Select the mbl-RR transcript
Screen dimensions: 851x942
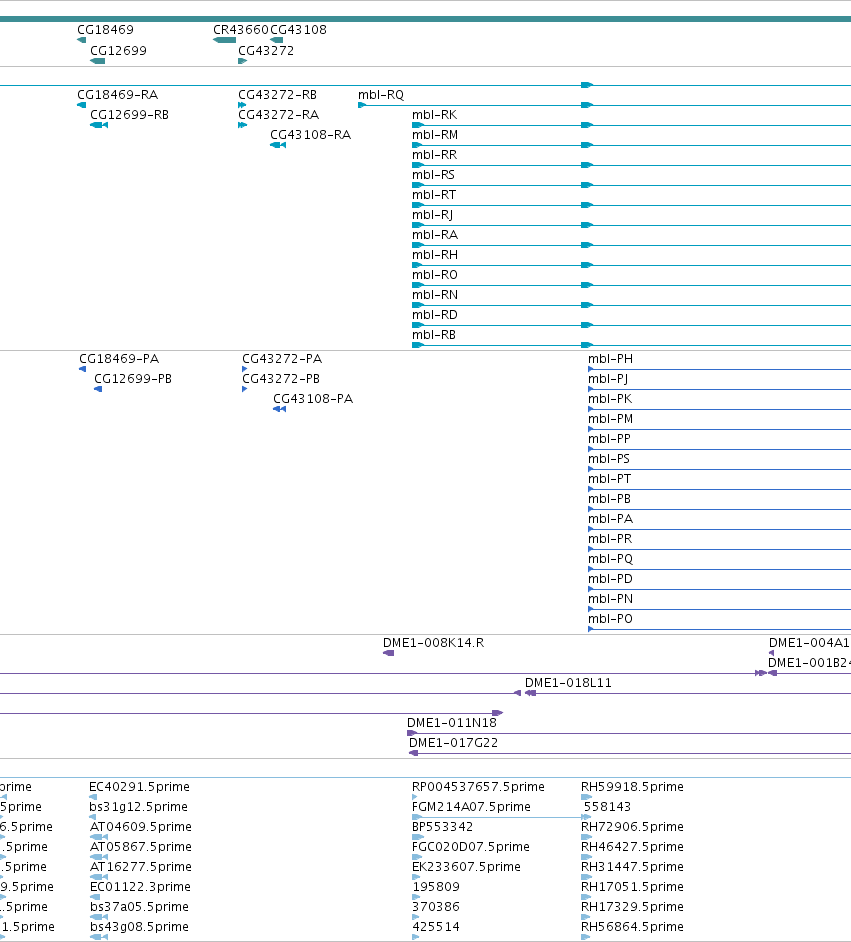[x=435, y=154]
